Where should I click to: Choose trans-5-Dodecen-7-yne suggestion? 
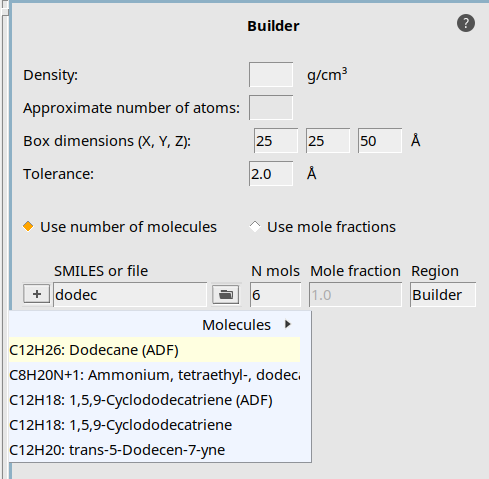click(155, 450)
